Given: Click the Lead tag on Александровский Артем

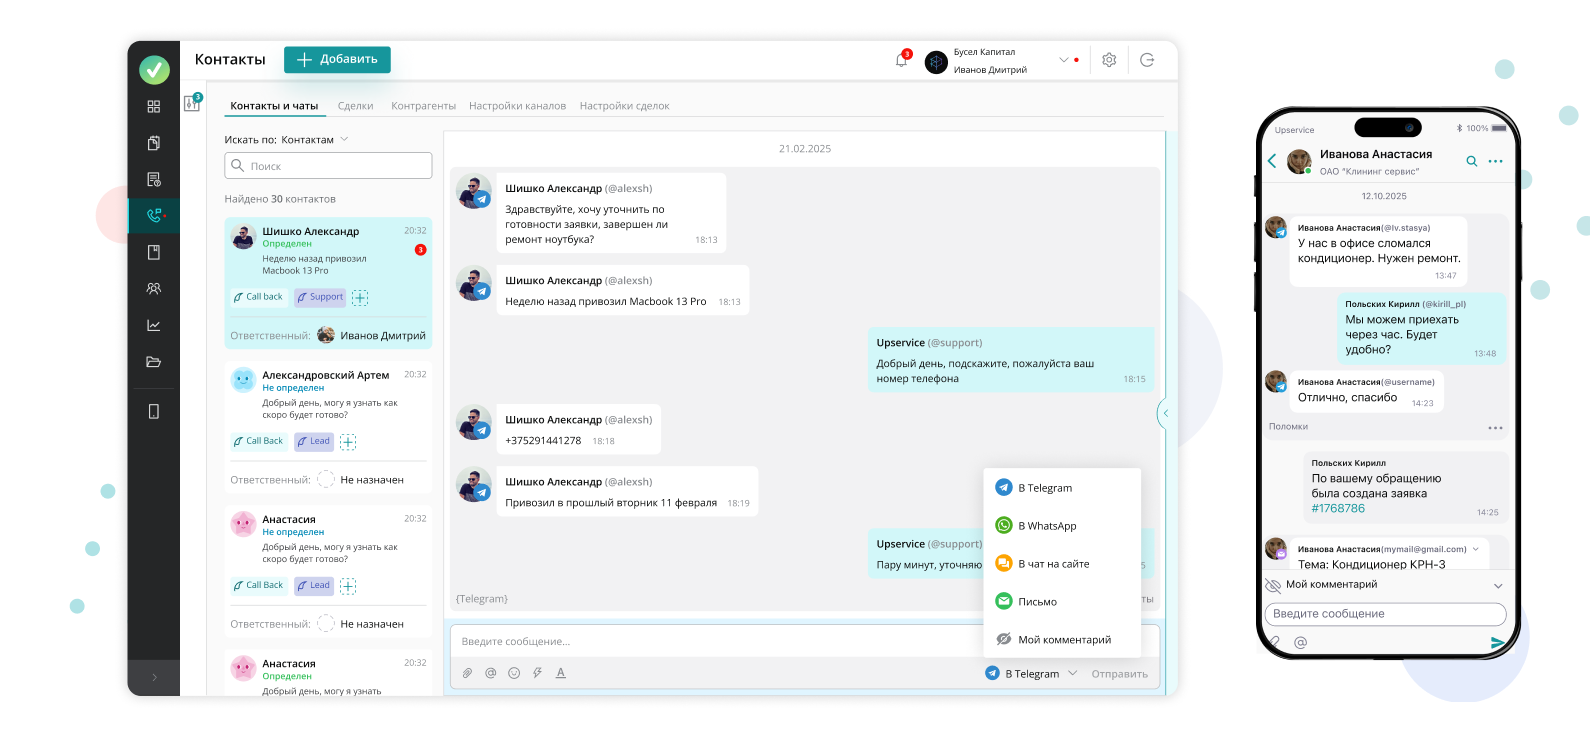Looking at the screenshot, I should pos(314,441).
